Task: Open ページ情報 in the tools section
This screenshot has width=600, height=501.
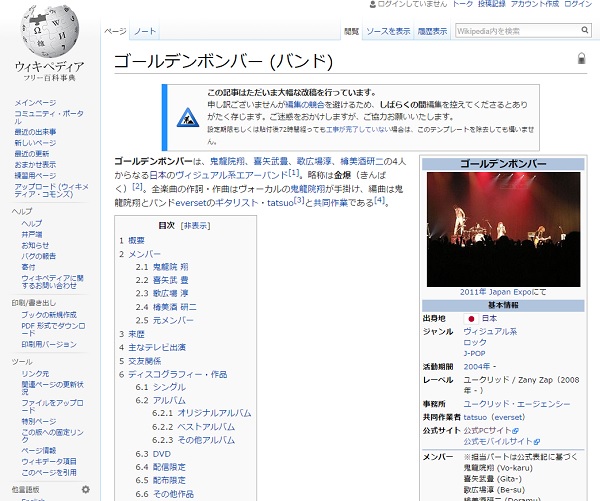Action: click(x=39, y=450)
